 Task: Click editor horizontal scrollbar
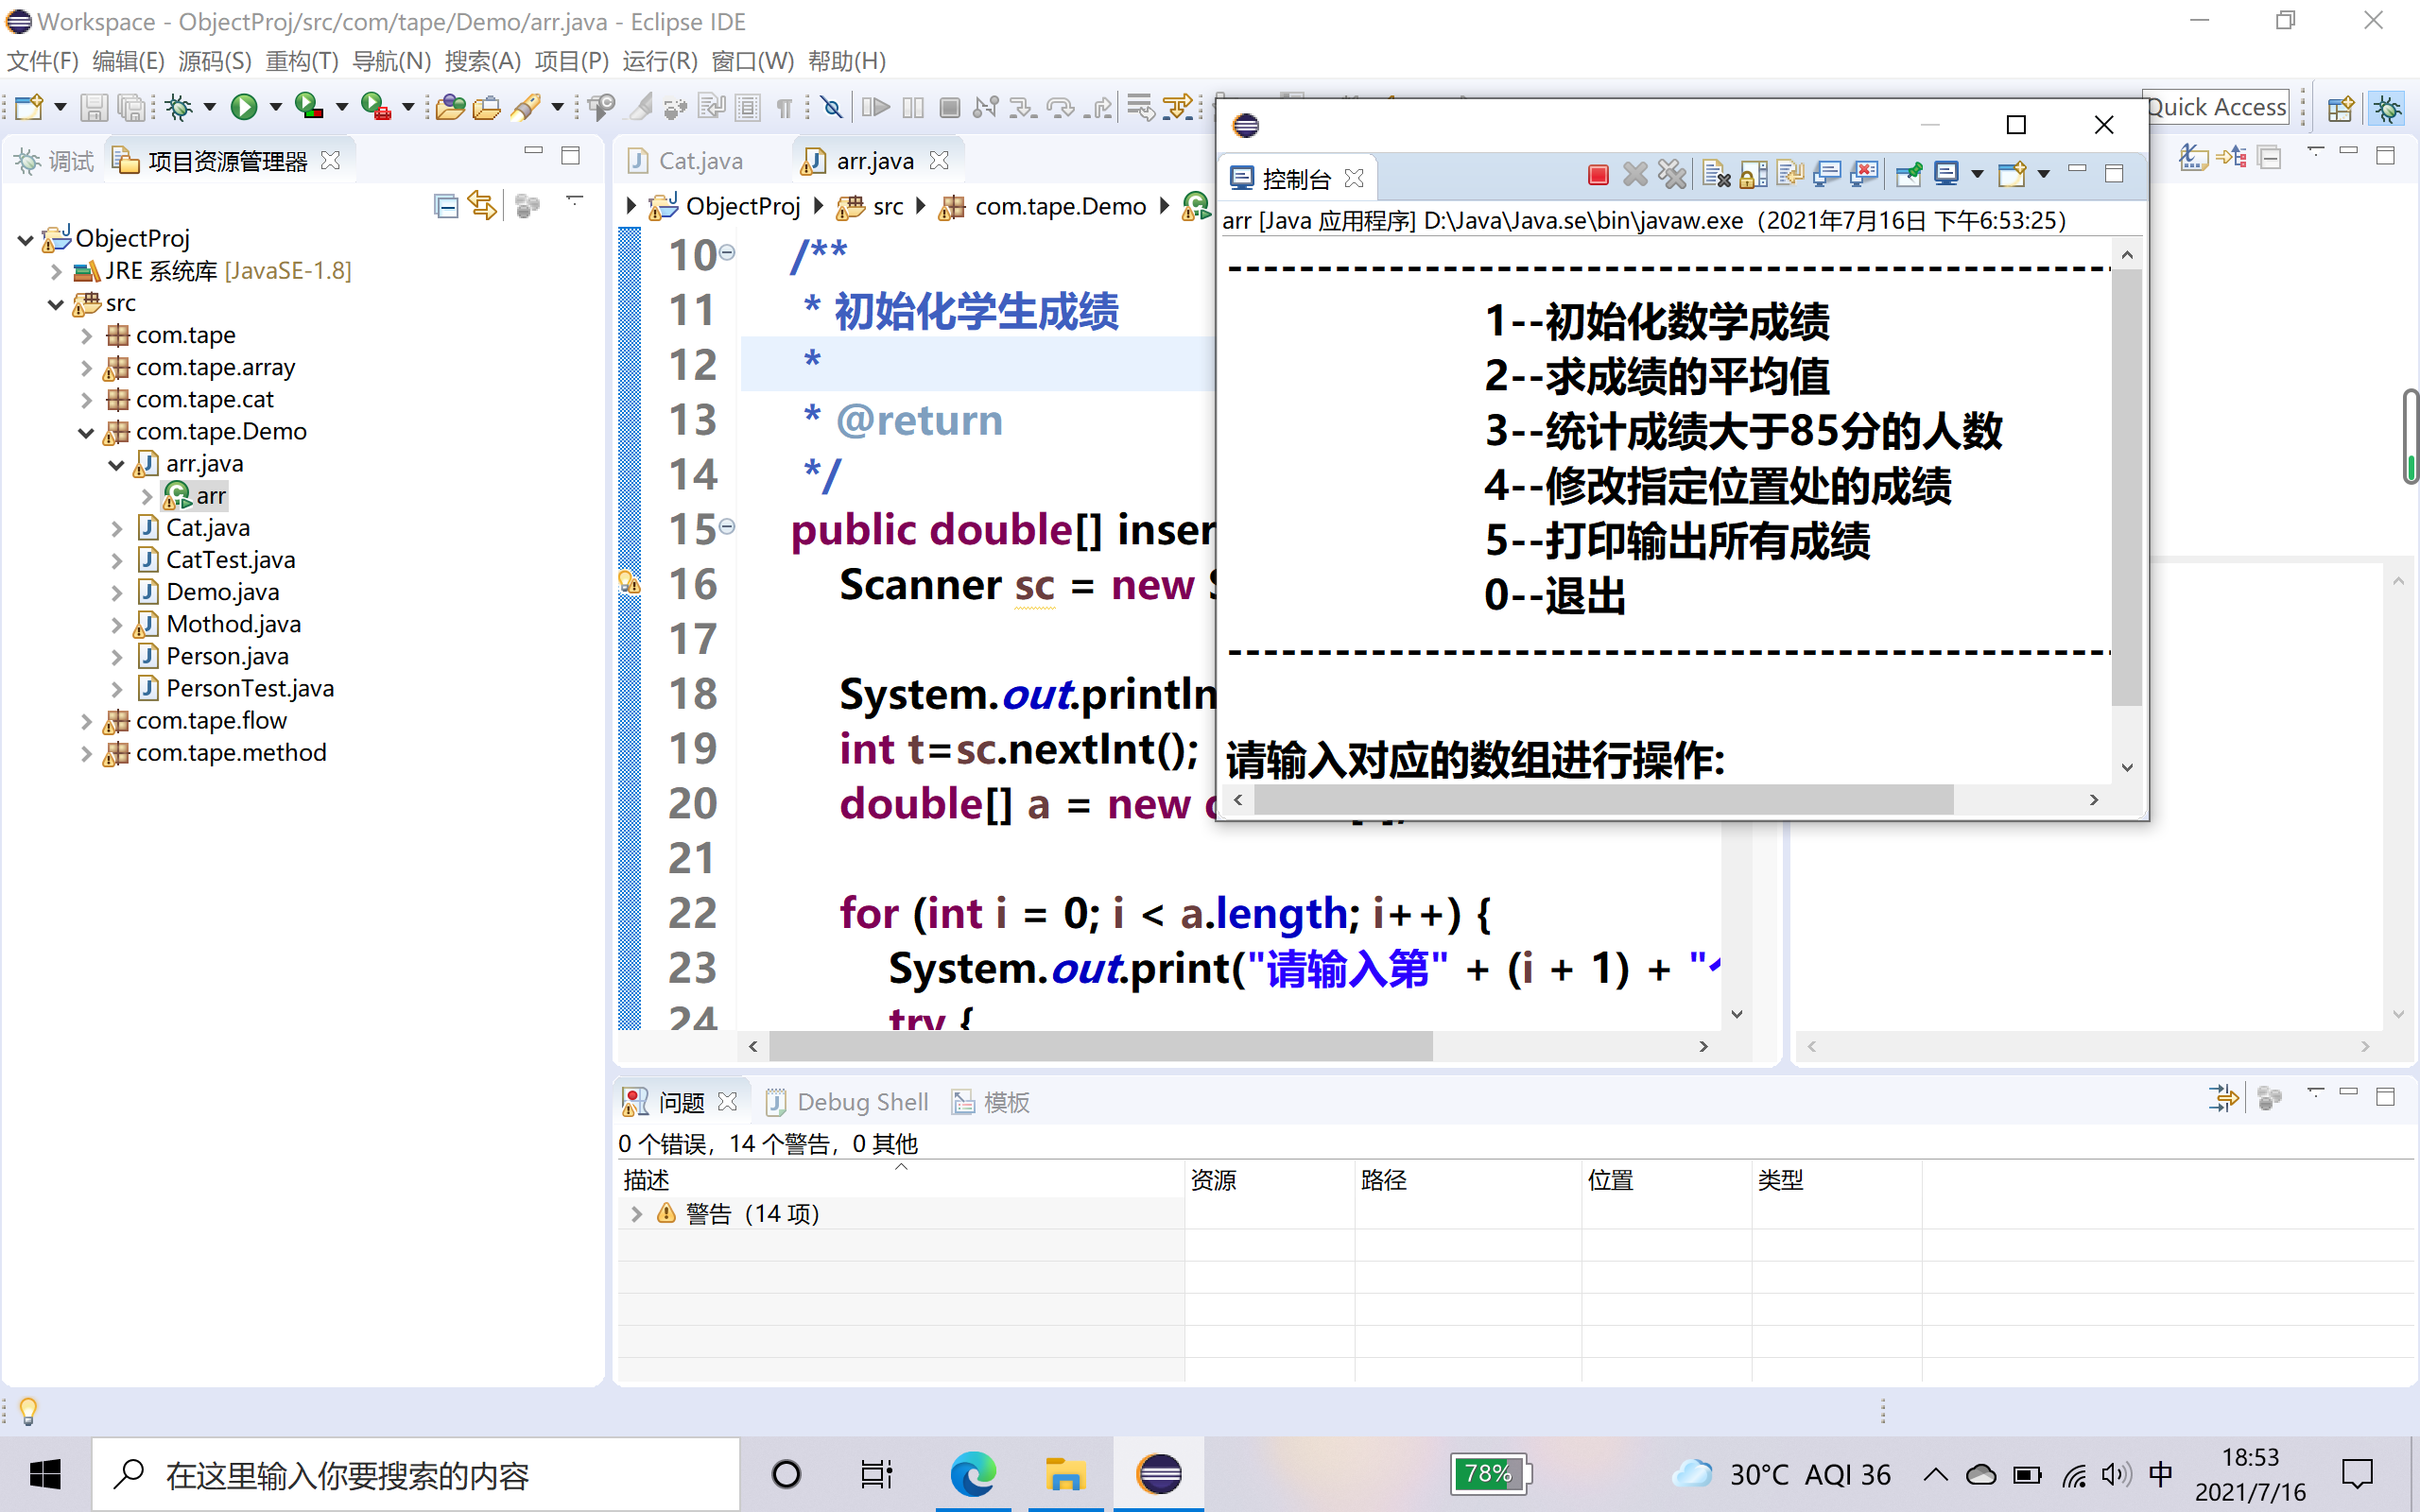click(1100, 1046)
